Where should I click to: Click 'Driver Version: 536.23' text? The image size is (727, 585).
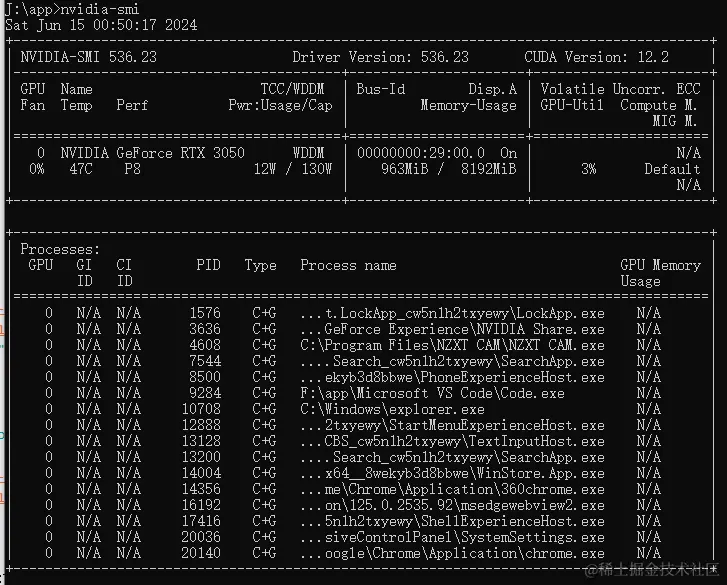[380, 57]
